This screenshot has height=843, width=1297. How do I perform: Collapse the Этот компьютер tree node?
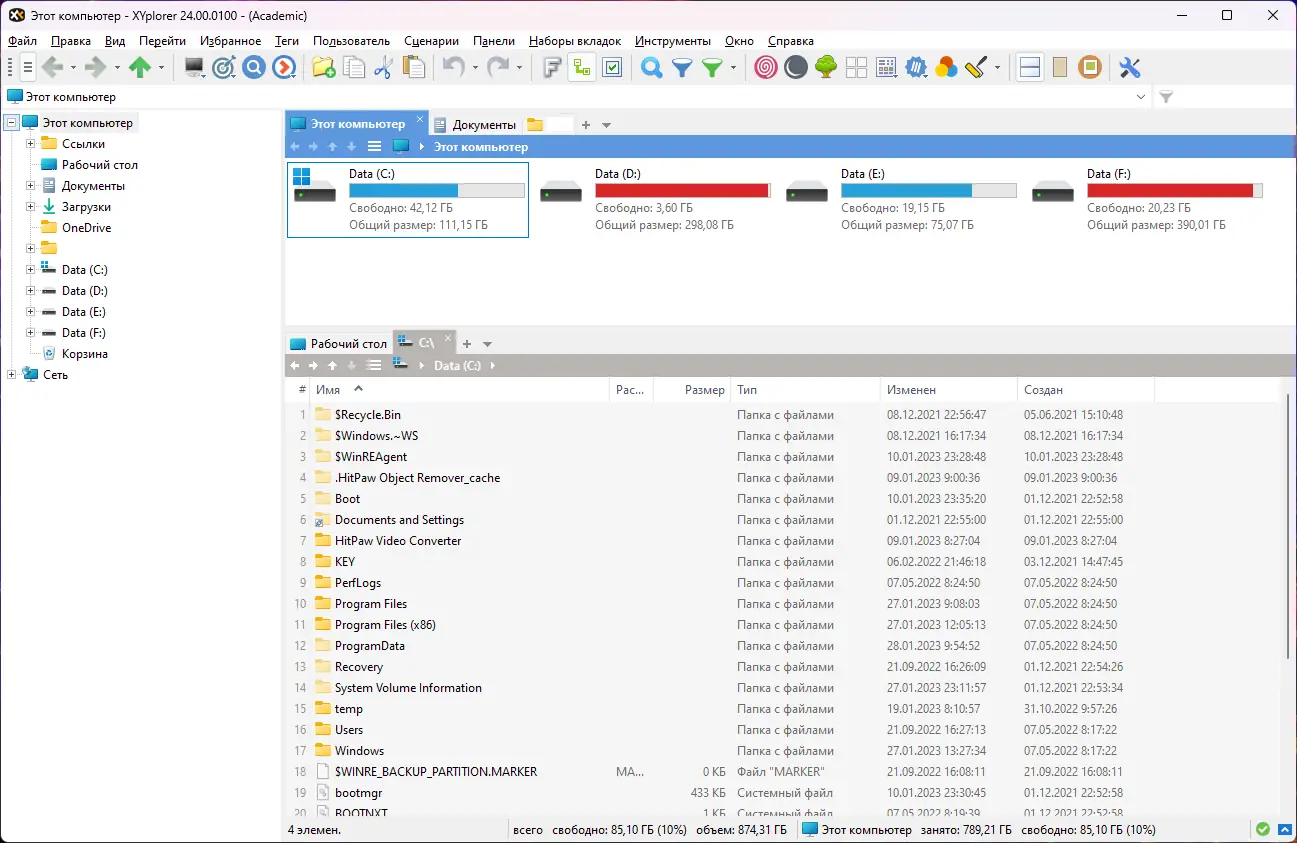pyautogui.click(x=12, y=123)
